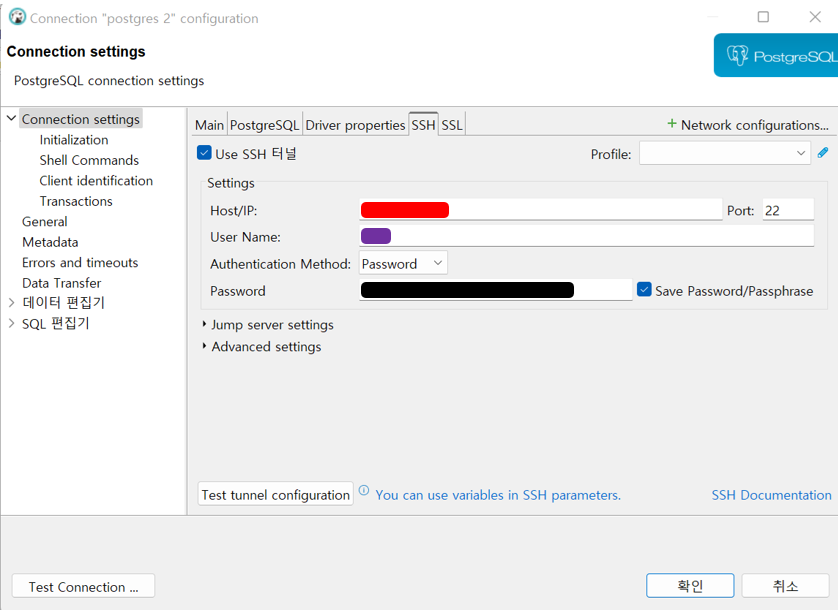
Task: Select Metadata in the tree
Action: tap(50, 242)
